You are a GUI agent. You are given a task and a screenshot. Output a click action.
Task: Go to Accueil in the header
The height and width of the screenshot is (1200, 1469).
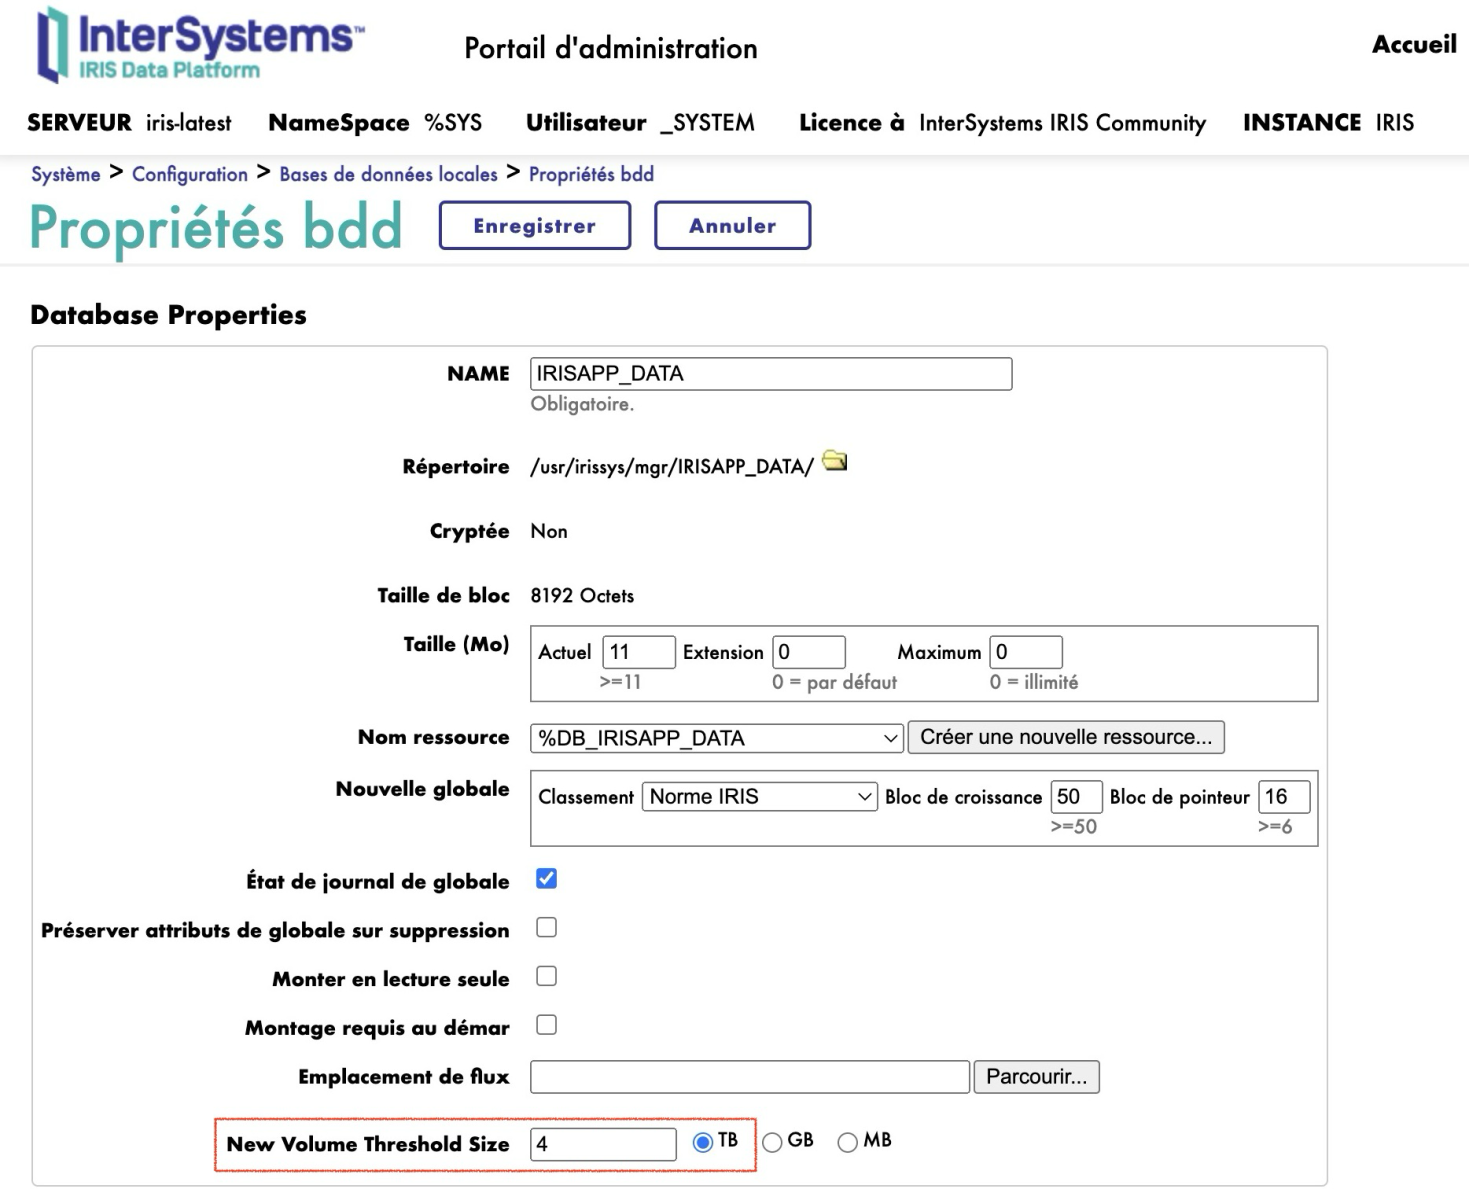click(1413, 45)
